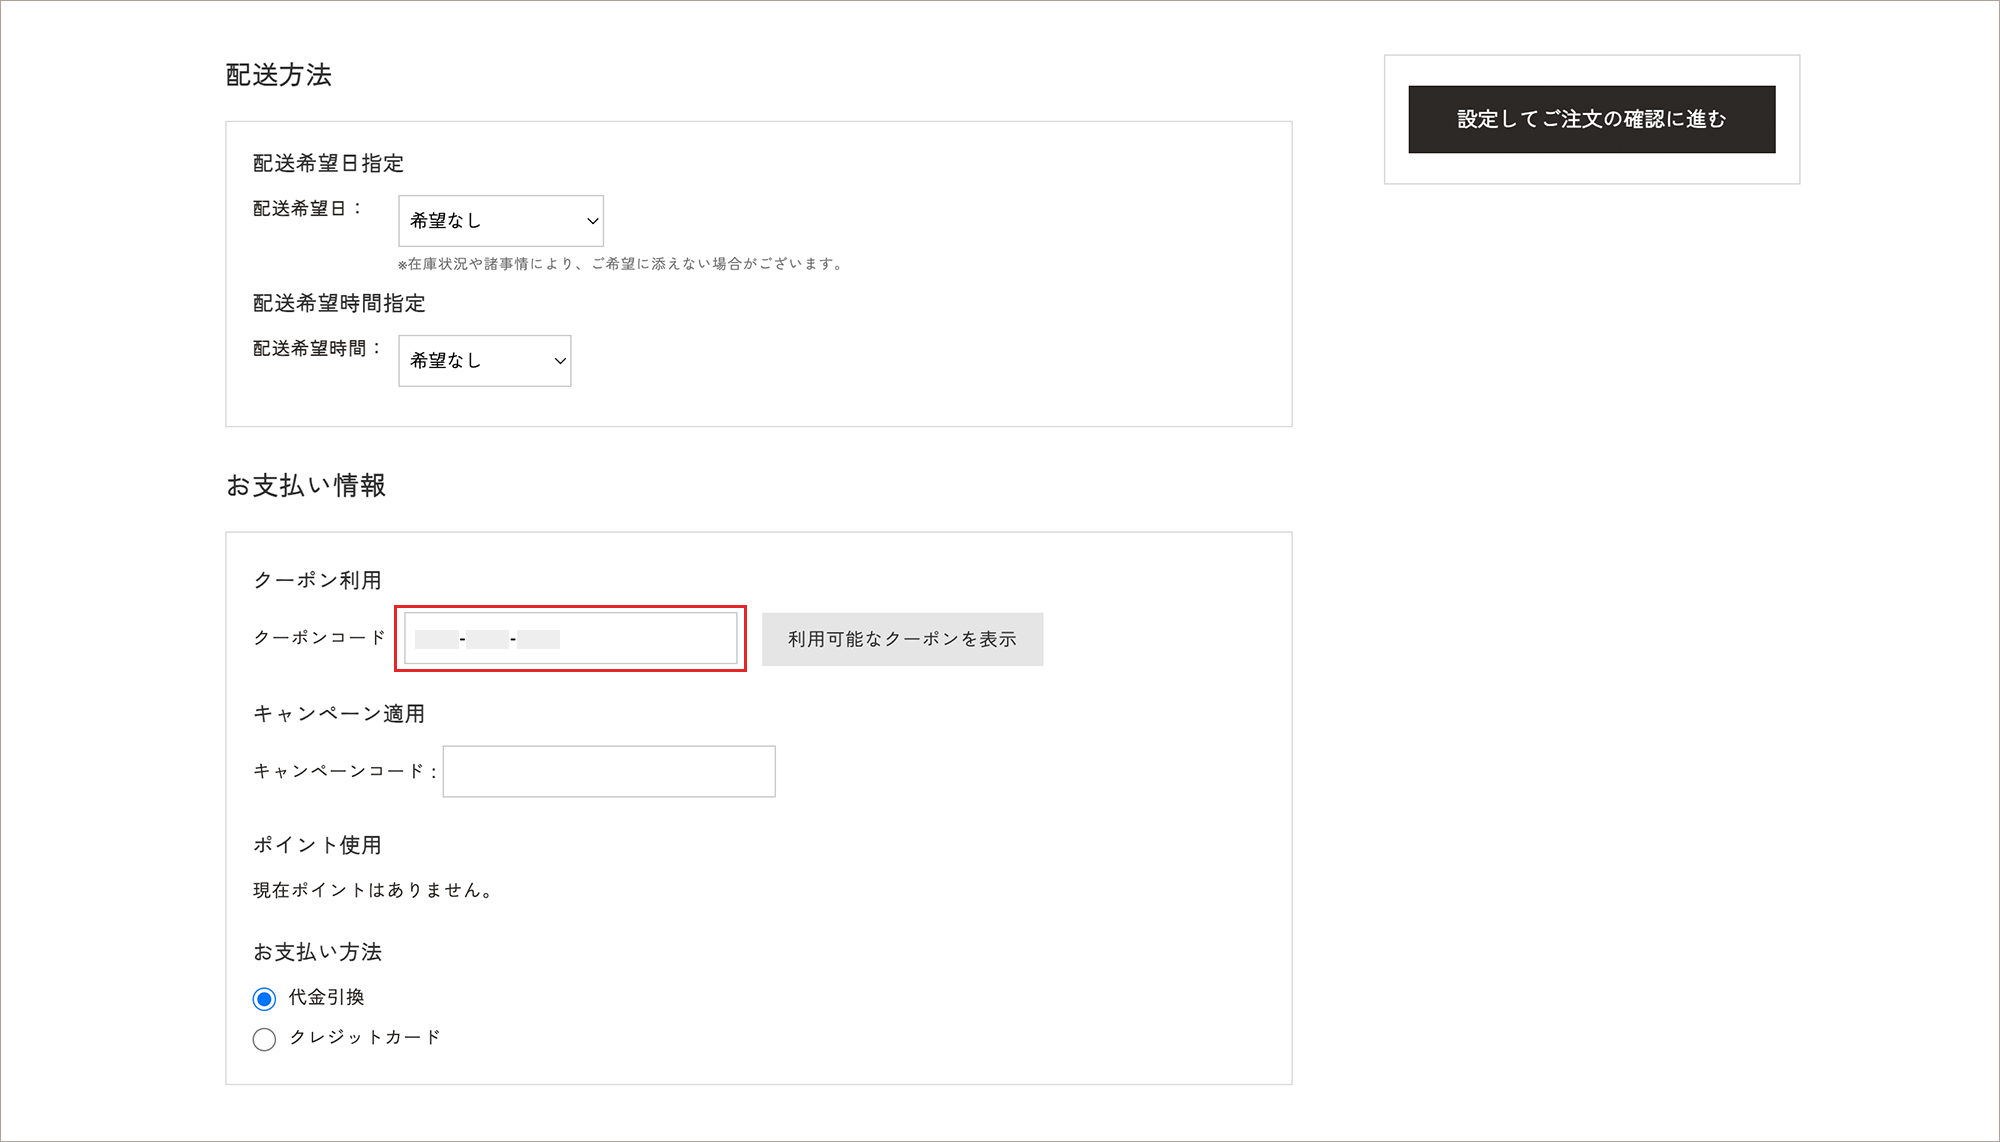Click the クレジットカード label text
Viewport: 2000px width, 1142px height.
[365, 1037]
